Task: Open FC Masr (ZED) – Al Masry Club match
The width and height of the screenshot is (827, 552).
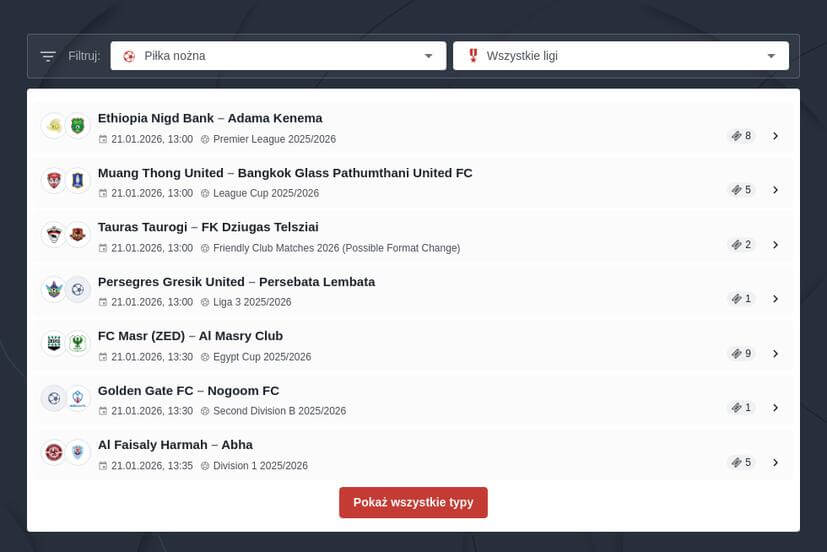Action: (190, 336)
